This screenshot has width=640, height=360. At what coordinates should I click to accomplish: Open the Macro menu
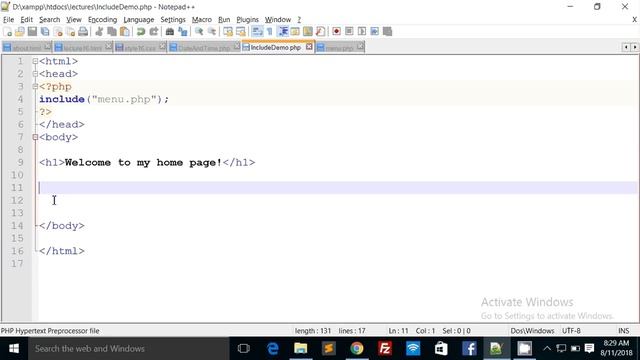[202, 20]
